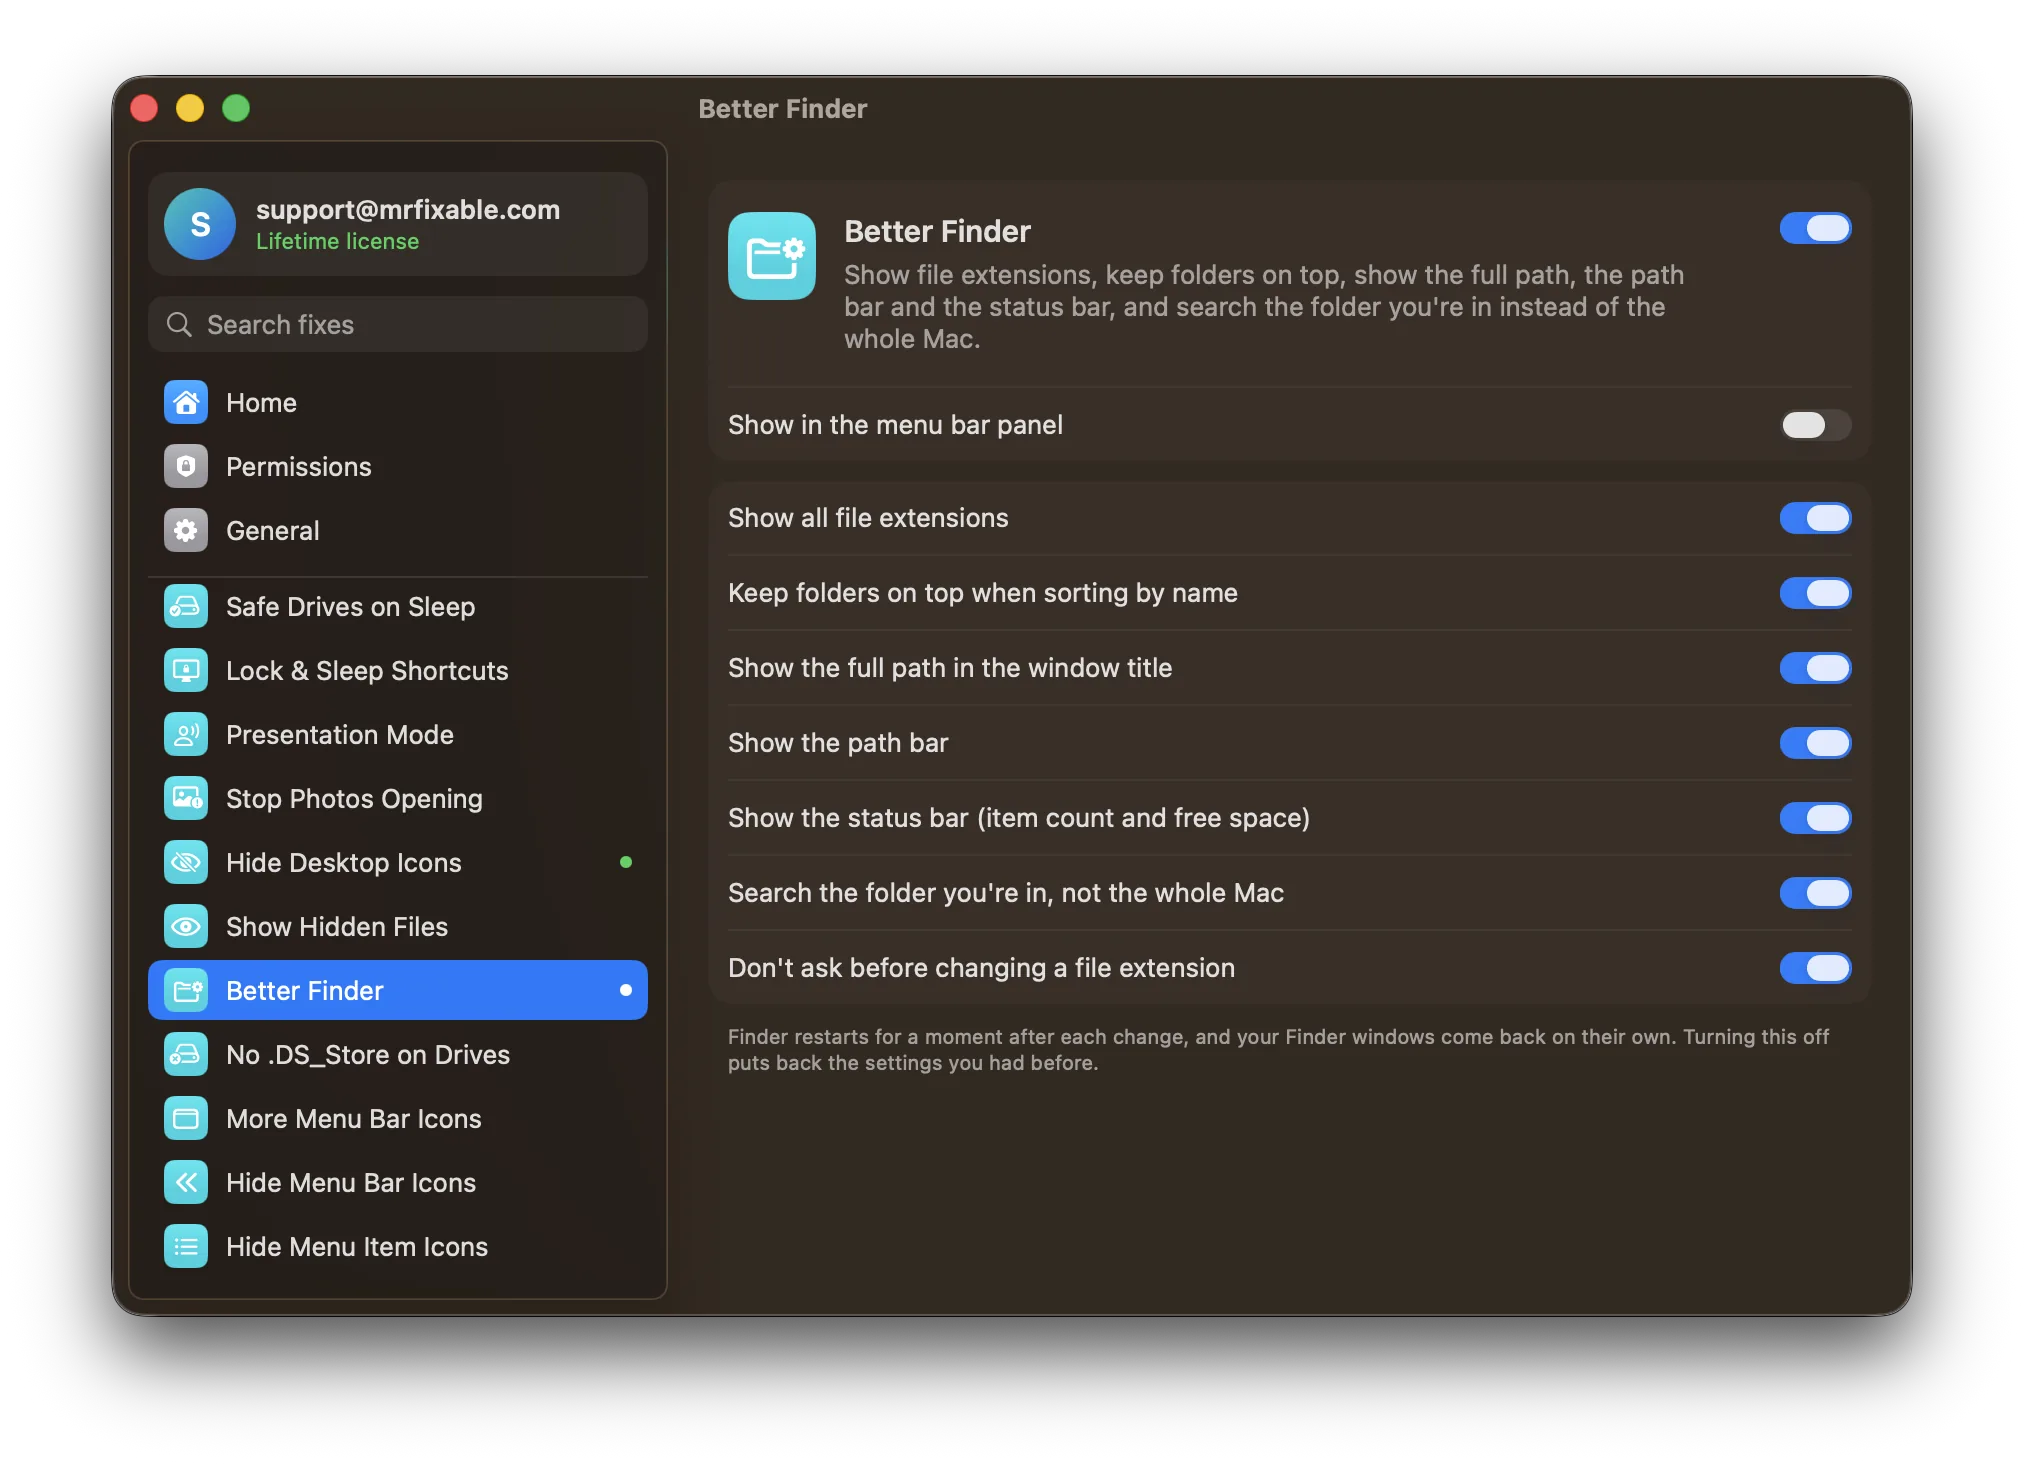Click the Lifetime license label
This screenshot has height=1464, width=2024.
click(x=337, y=241)
